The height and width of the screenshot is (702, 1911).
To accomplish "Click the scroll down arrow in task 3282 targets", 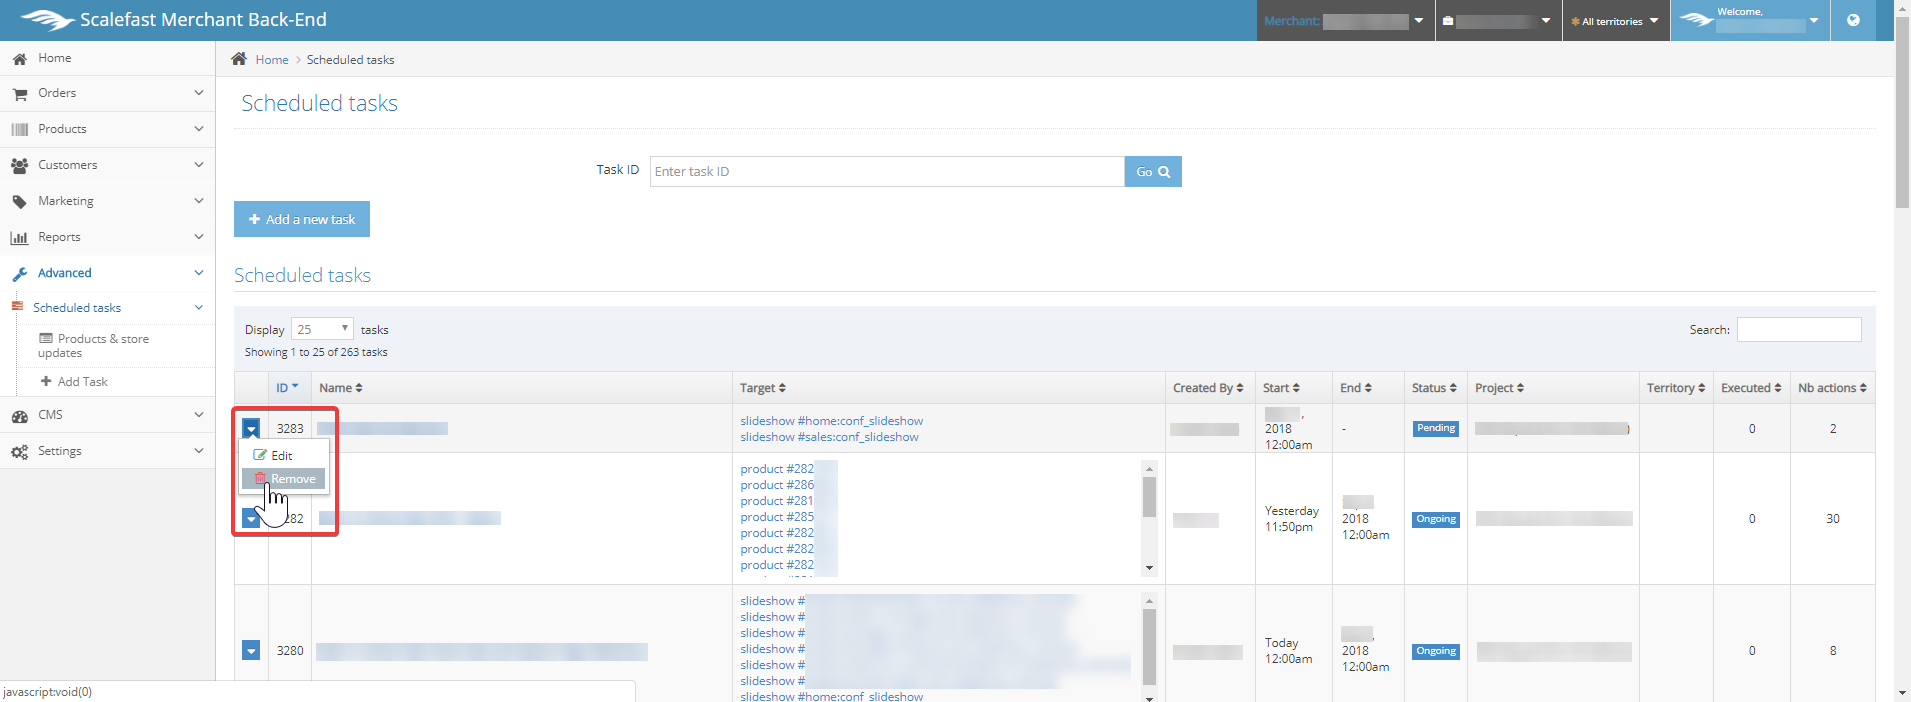I will point(1149,568).
